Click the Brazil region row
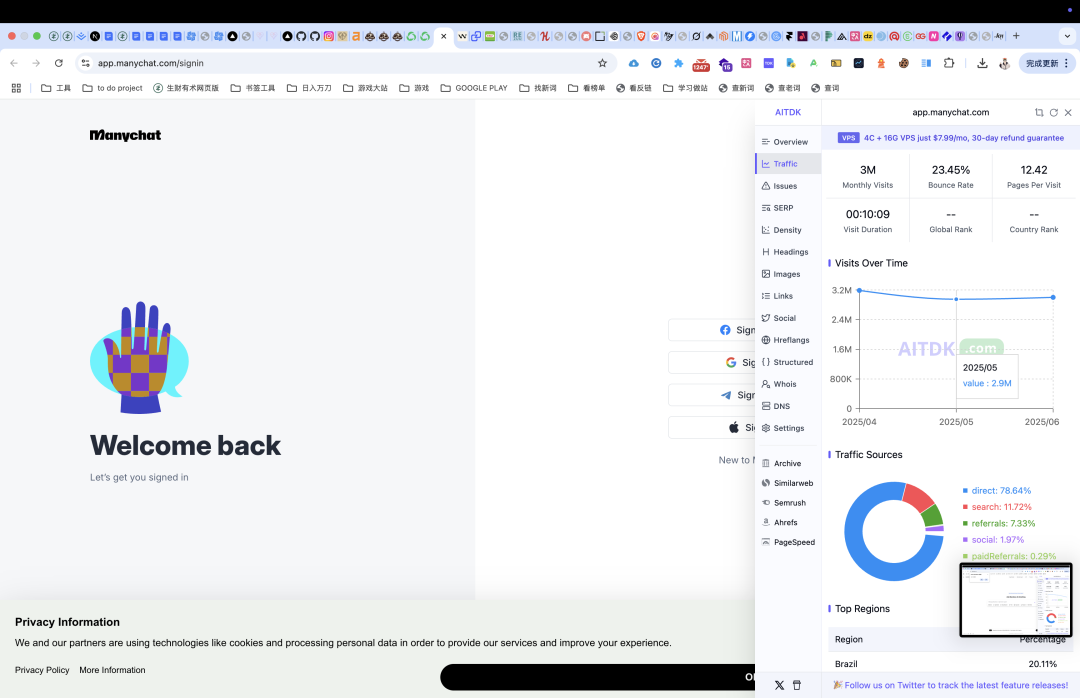This screenshot has width=1080, height=698. 951,664
